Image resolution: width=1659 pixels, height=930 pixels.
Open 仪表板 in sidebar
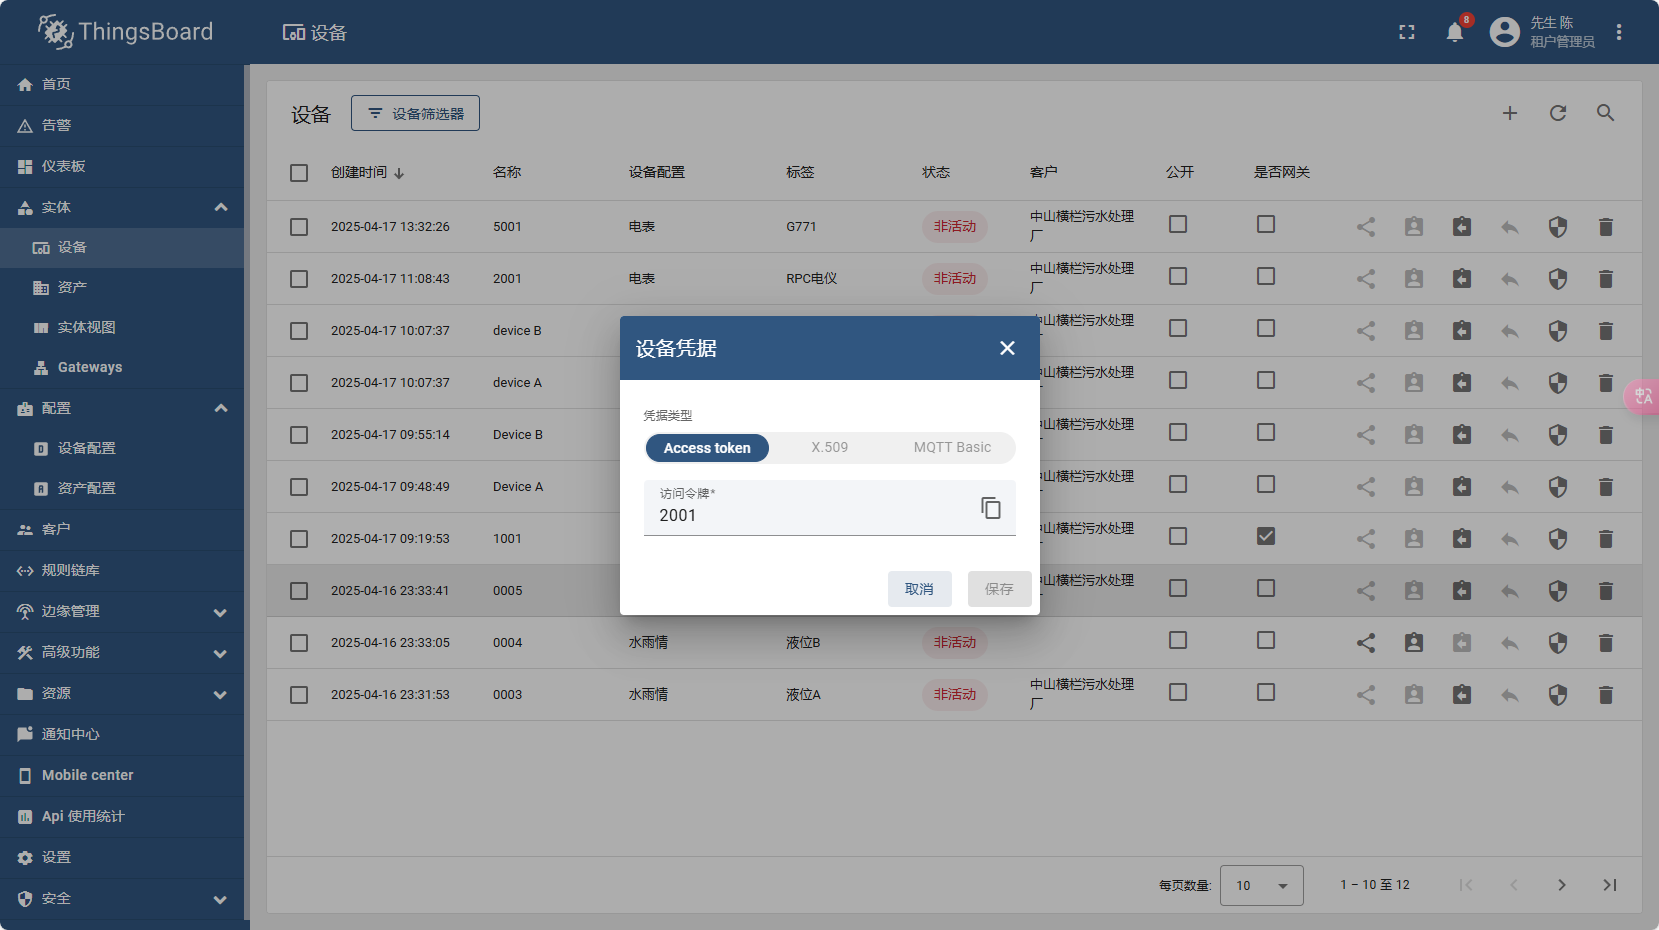(x=122, y=166)
